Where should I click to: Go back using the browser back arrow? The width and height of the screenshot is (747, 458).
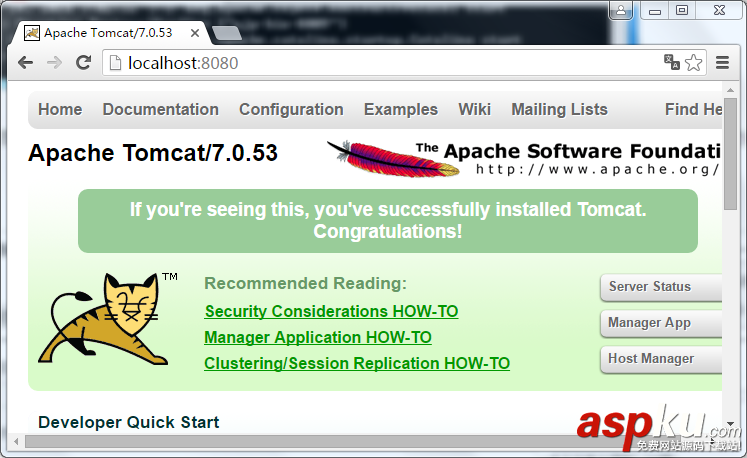(25, 62)
